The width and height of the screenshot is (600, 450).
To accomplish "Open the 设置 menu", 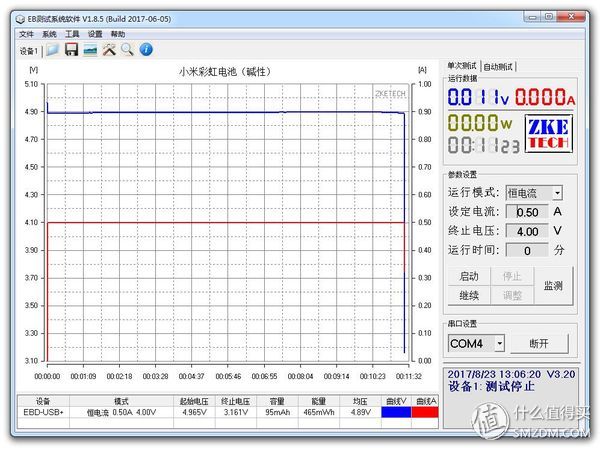I will click(x=95, y=34).
